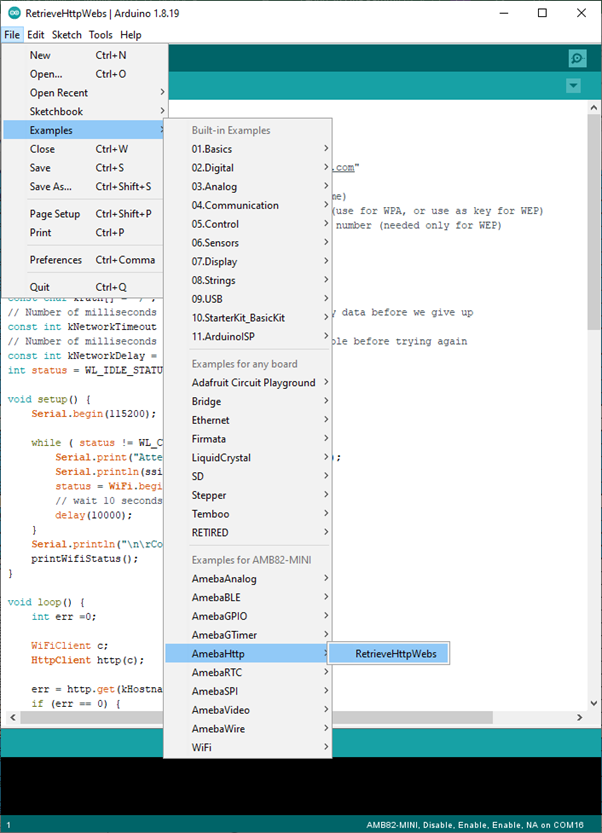Open the Help menu

click(131, 35)
